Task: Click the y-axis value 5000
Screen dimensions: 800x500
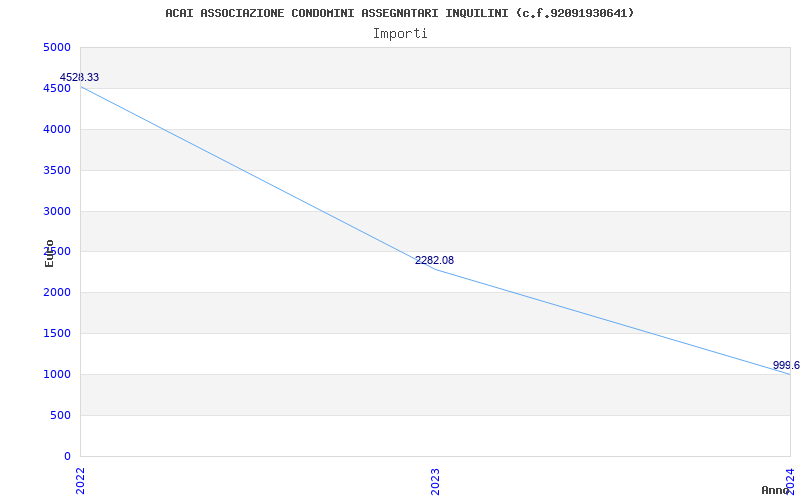Action: [x=57, y=47]
